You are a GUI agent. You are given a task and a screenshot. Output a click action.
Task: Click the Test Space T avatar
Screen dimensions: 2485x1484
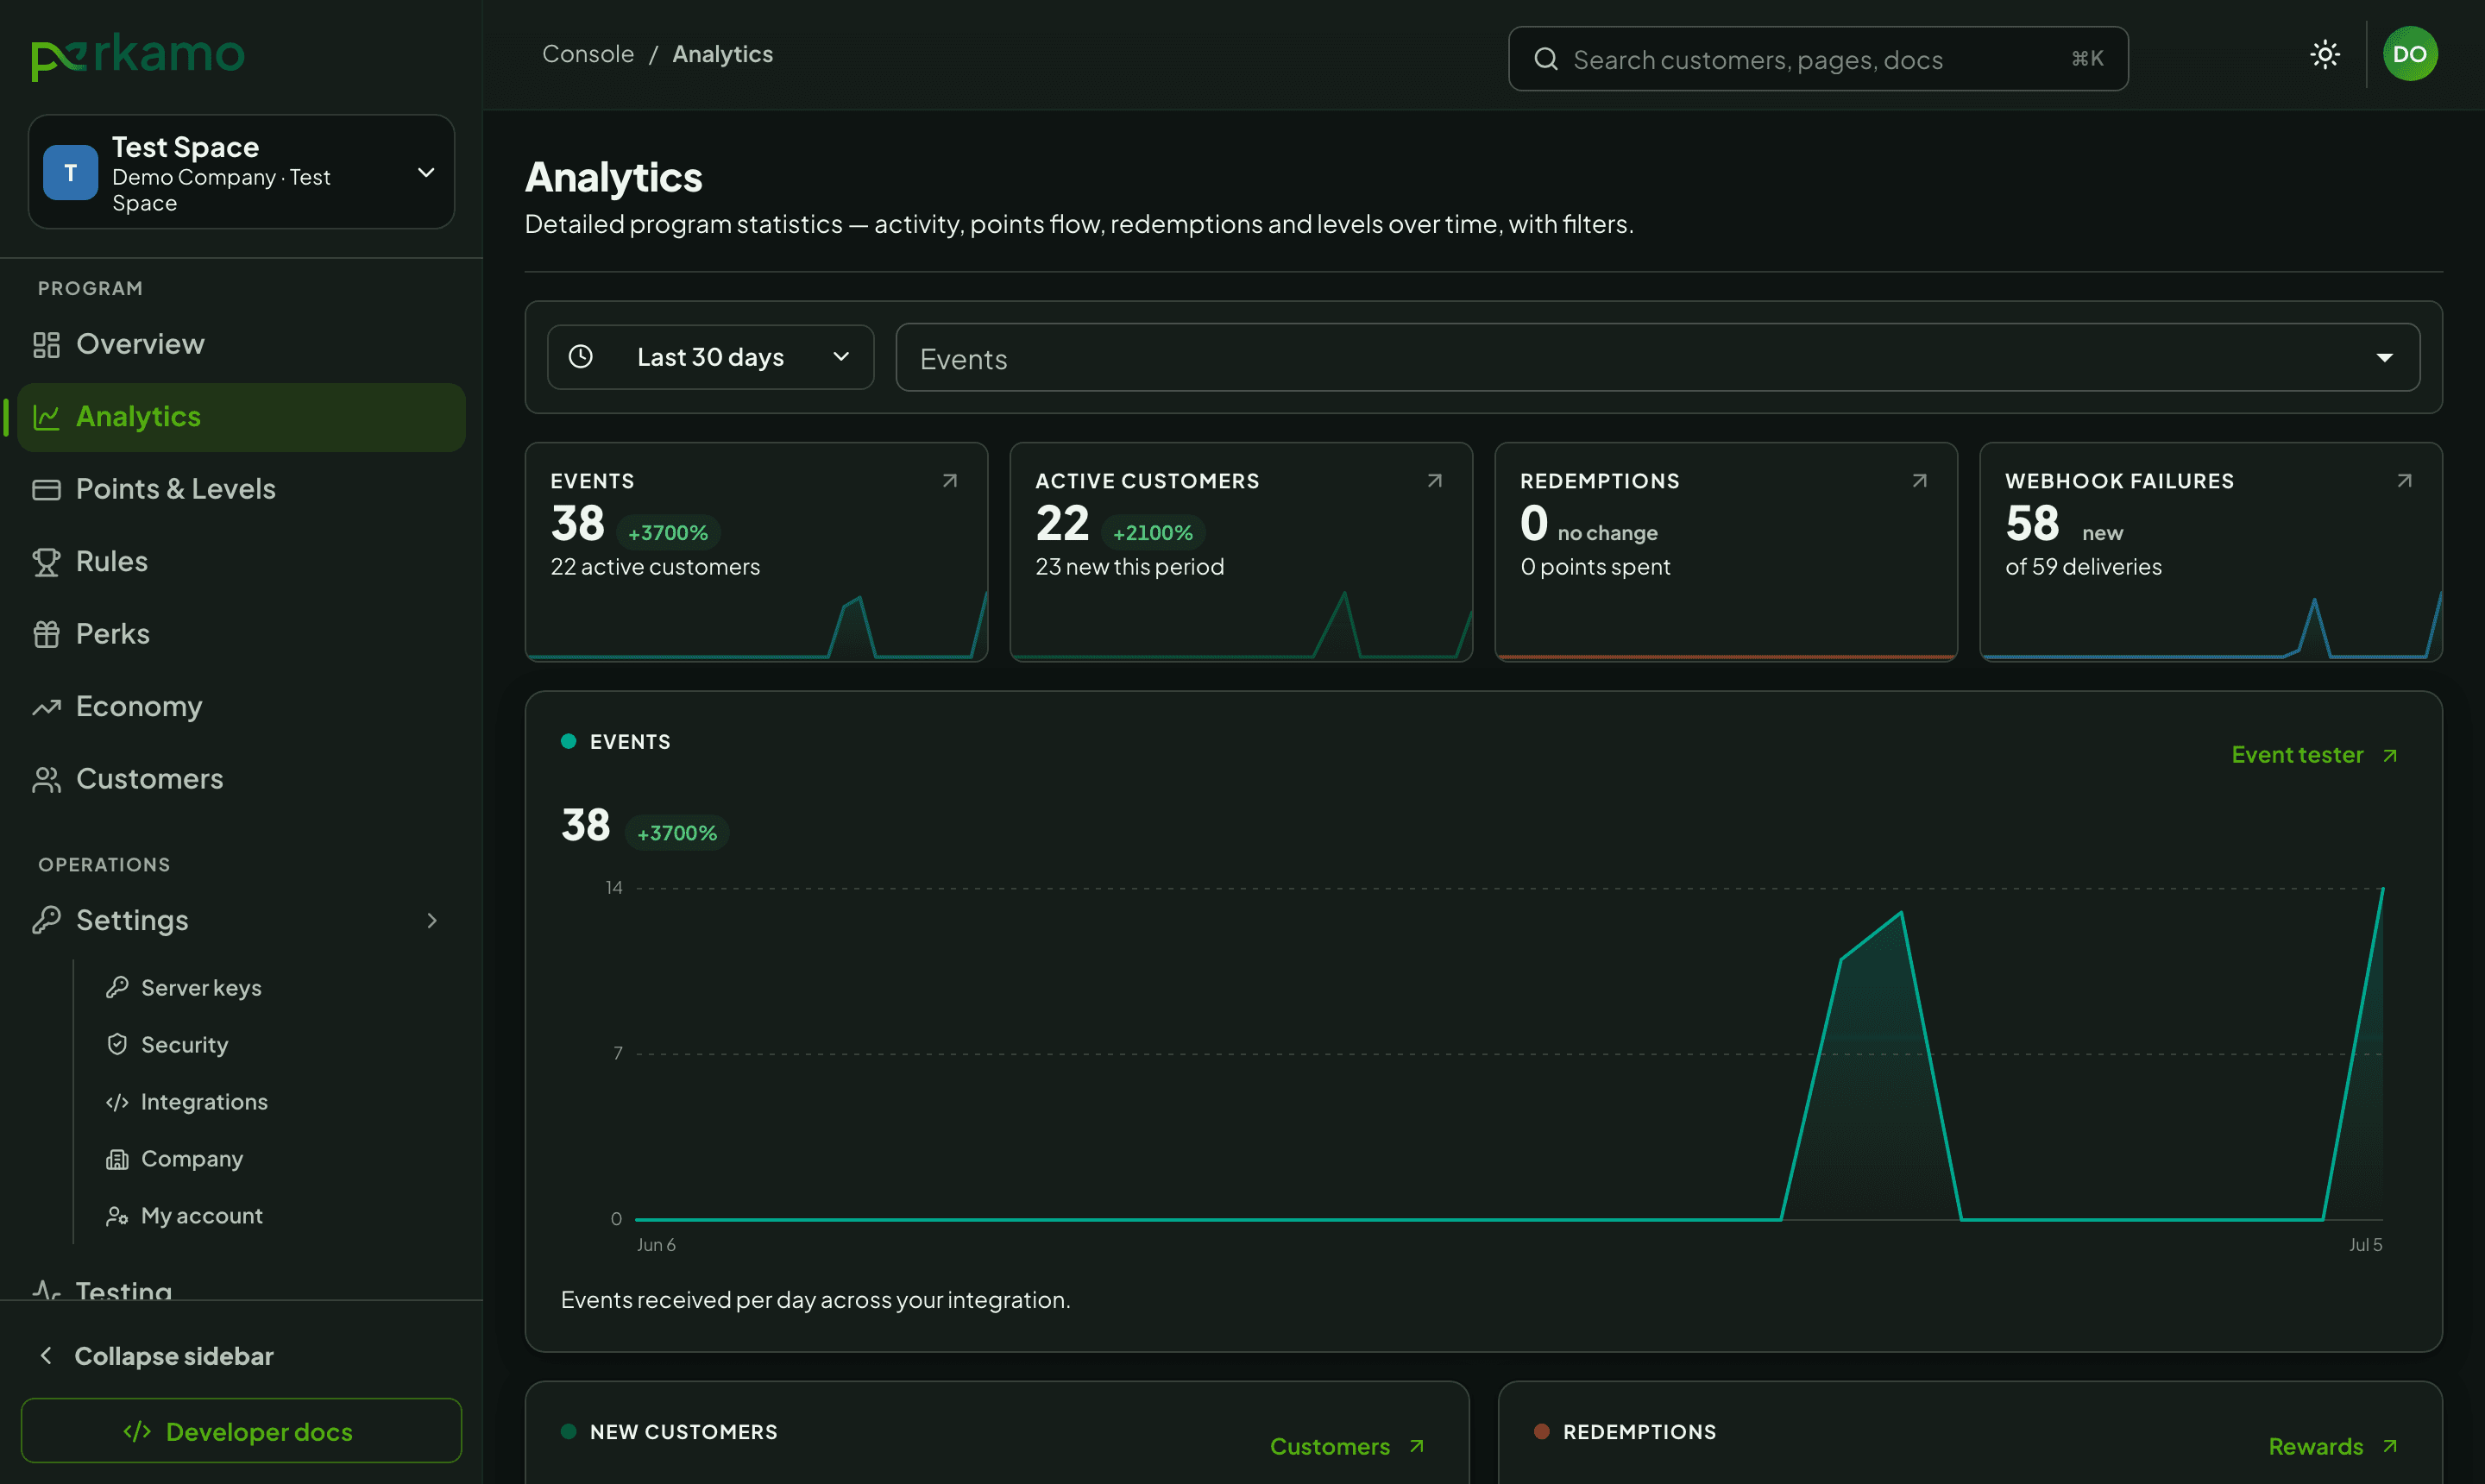(70, 172)
